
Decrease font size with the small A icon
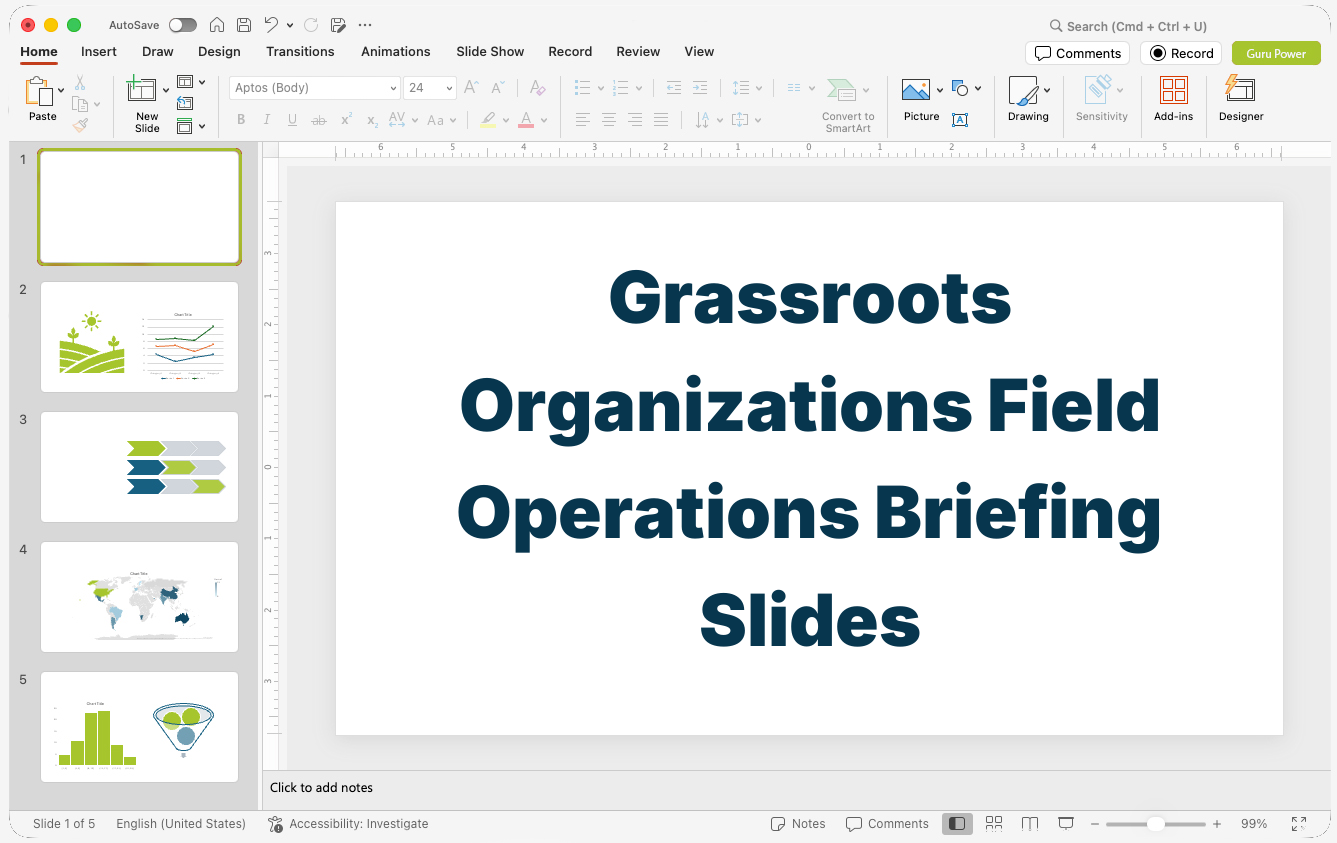click(x=498, y=88)
